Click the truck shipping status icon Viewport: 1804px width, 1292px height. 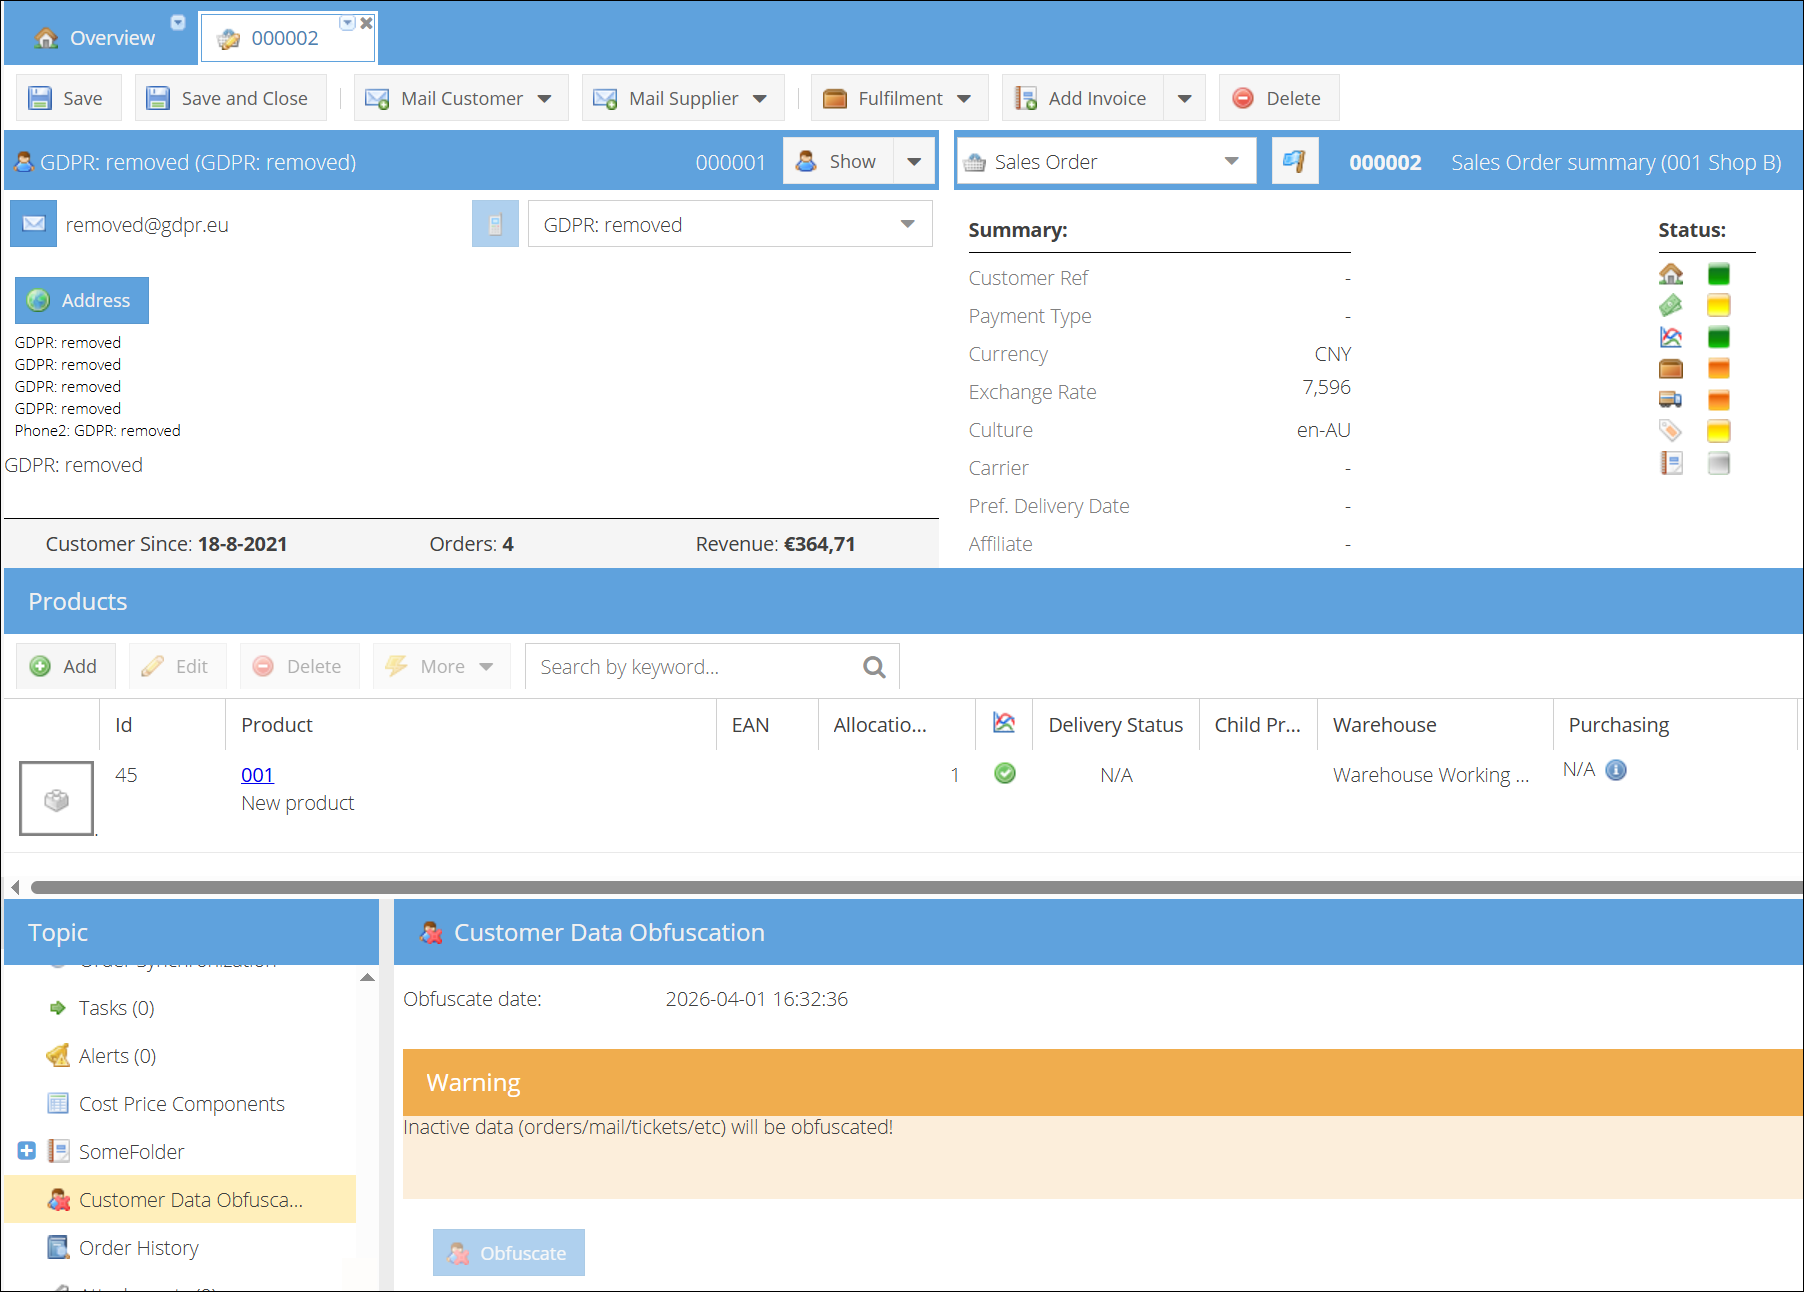(x=1671, y=400)
